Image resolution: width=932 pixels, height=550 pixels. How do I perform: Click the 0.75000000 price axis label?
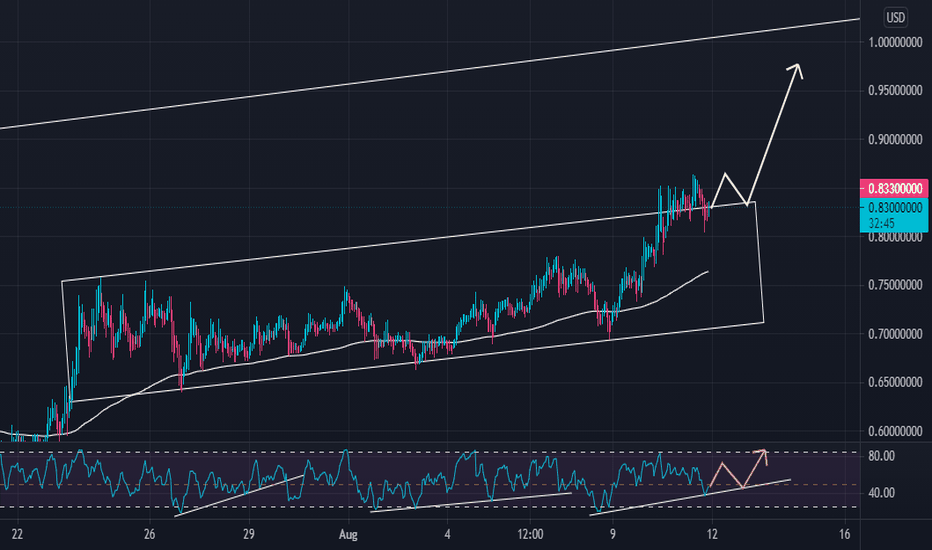pos(895,285)
